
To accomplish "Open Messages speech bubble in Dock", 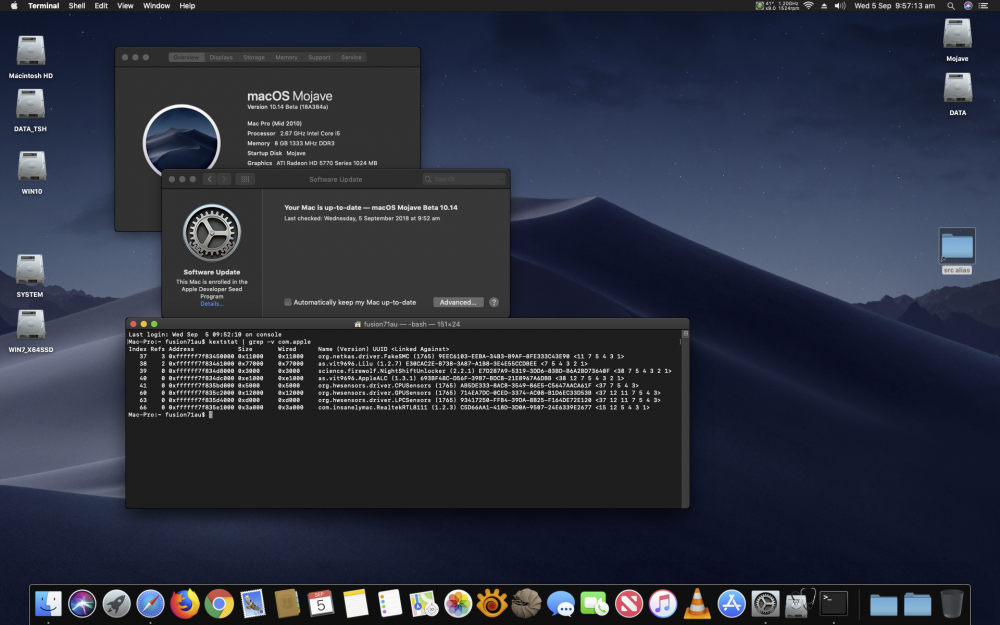I will pyautogui.click(x=561, y=603).
